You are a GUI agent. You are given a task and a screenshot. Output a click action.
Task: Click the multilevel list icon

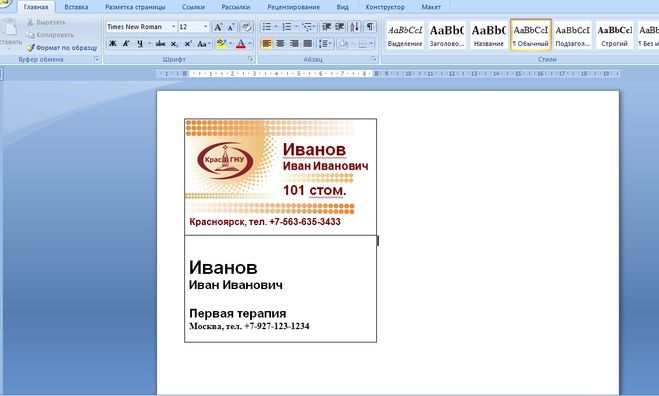tap(307, 27)
